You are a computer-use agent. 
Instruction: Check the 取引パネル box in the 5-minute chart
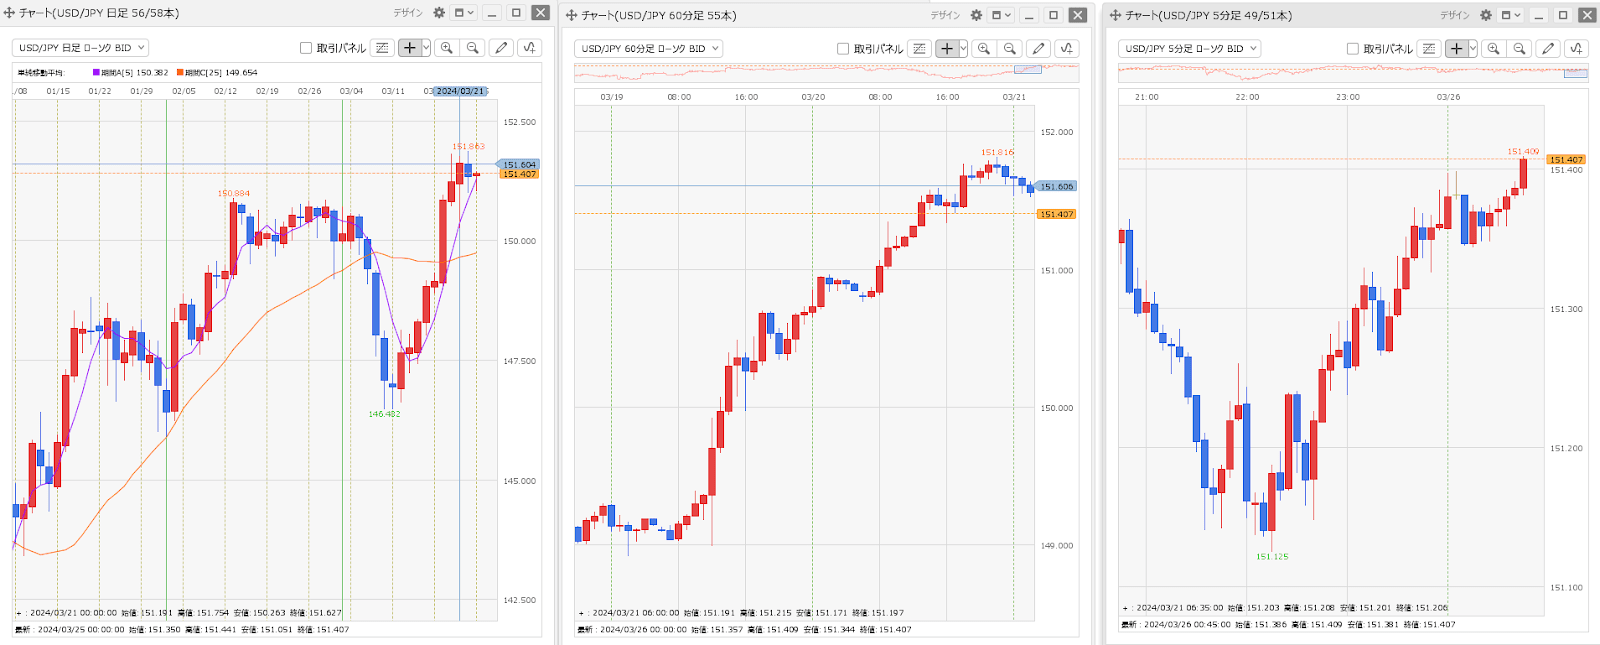(x=1353, y=49)
